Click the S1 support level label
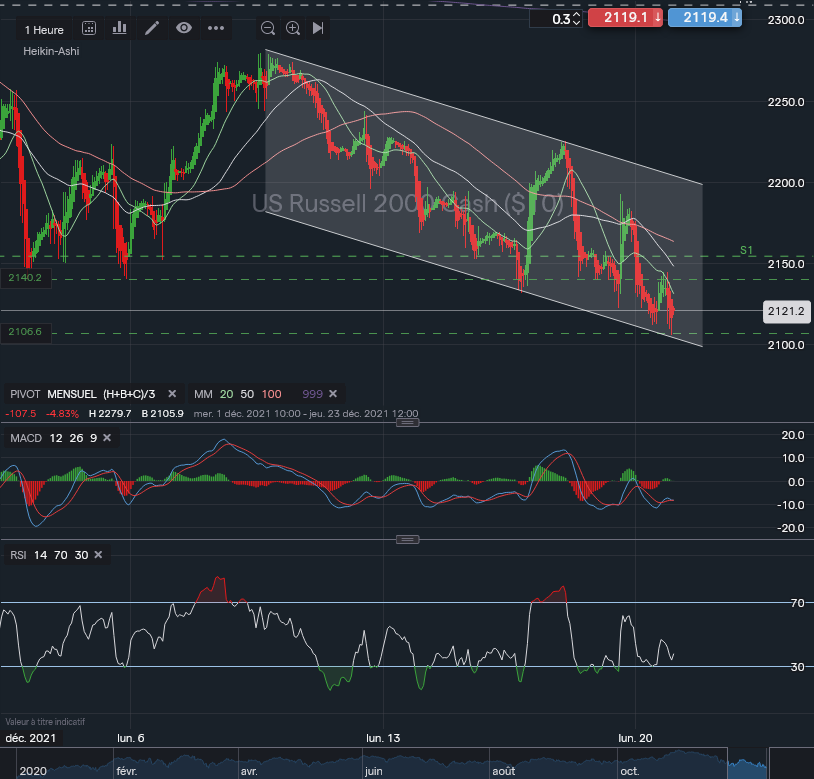Screen dimensions: 814x779 [746, 250]
